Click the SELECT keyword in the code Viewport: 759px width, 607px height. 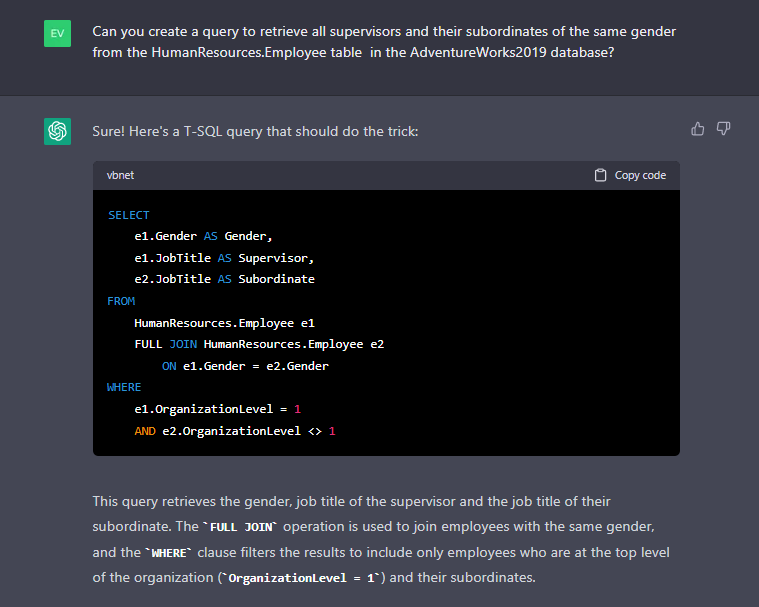tap(128, 215)
